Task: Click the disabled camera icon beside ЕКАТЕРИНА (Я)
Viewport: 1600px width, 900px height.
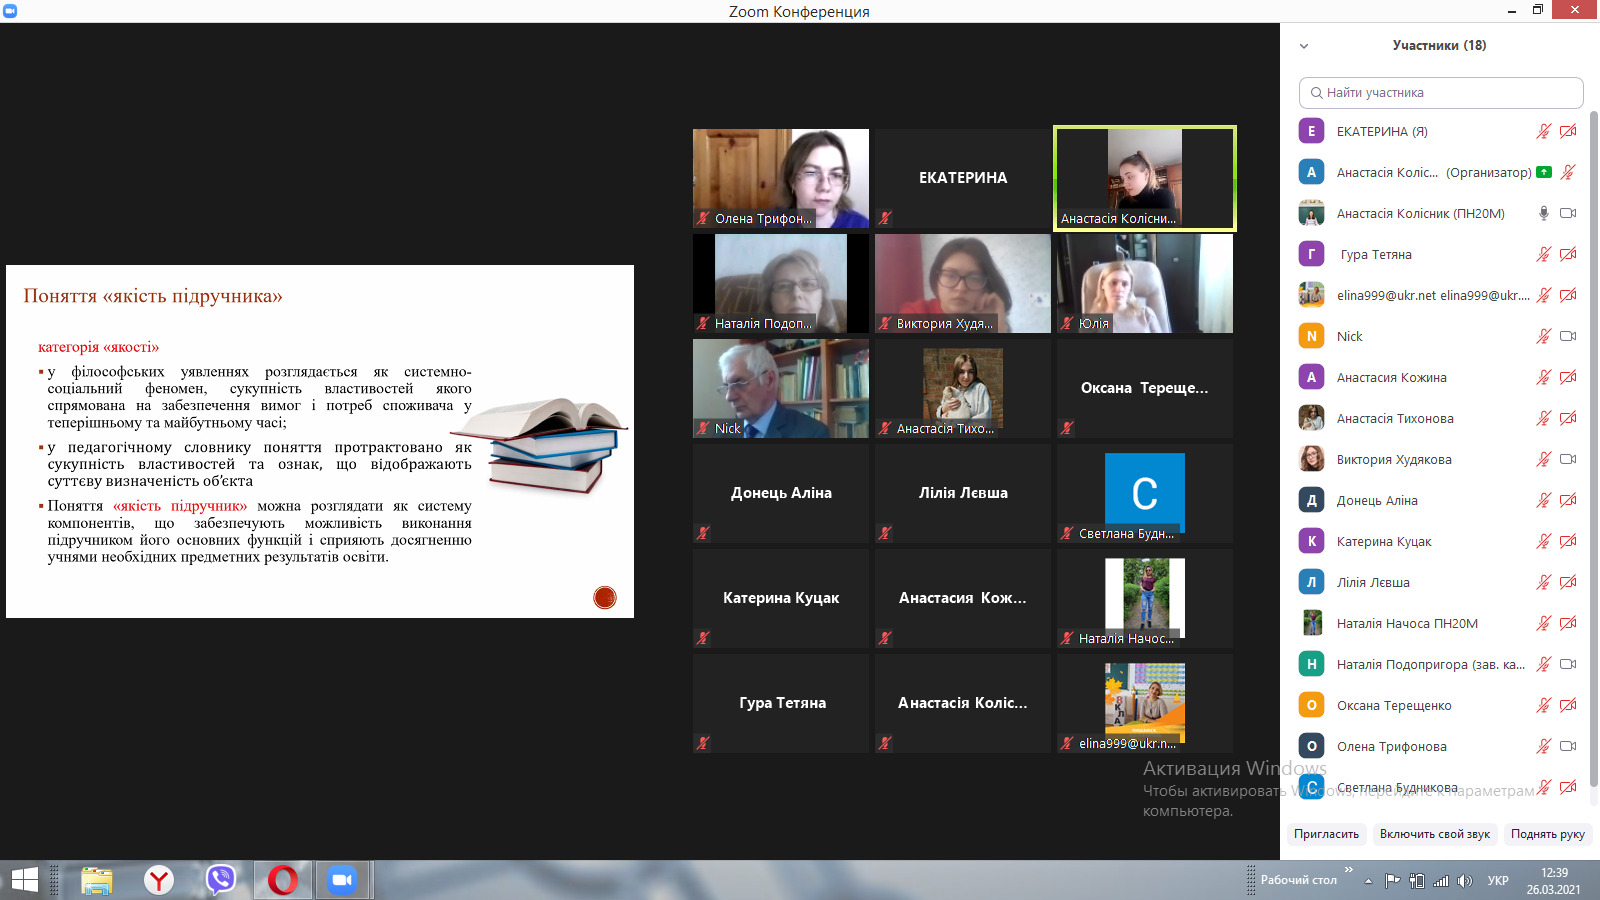Action: tap(1568, 131)
